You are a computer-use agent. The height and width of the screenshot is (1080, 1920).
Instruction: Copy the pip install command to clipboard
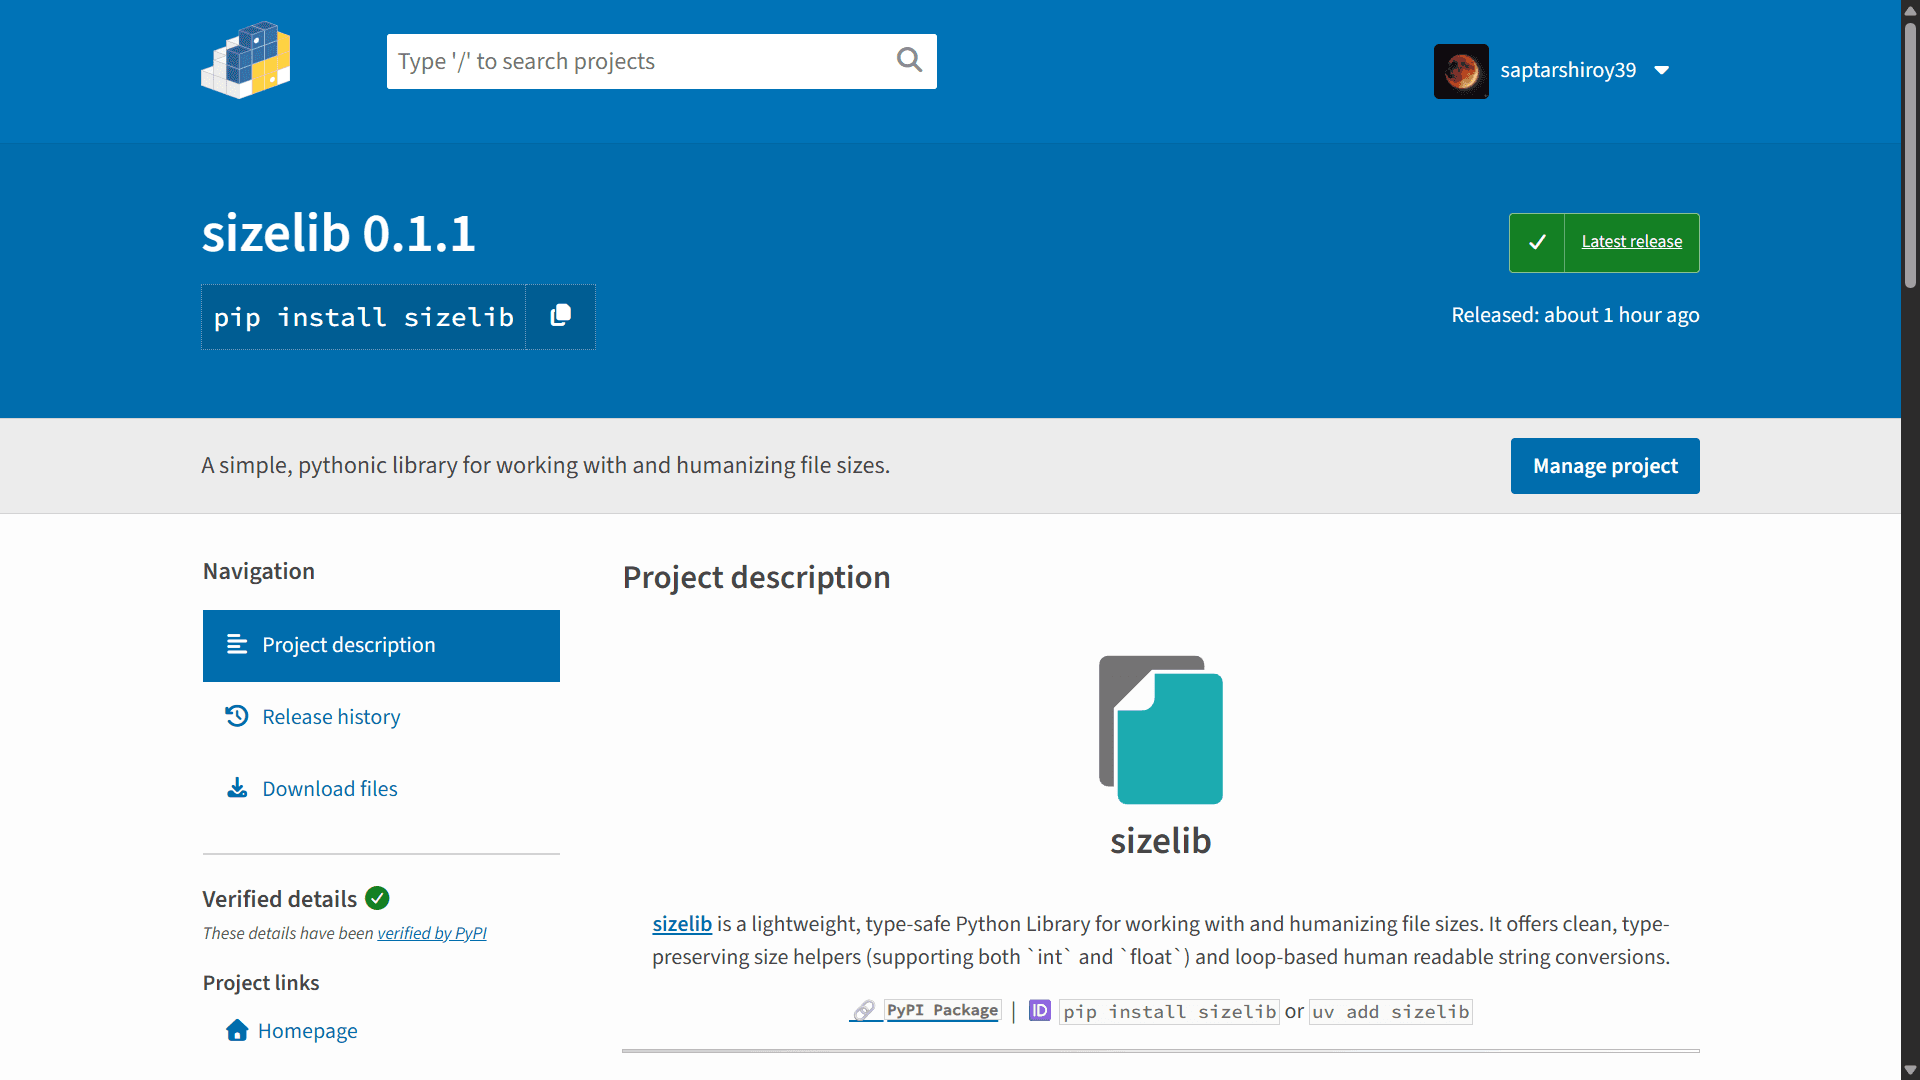pyautogui.click(x=561, y=316)
